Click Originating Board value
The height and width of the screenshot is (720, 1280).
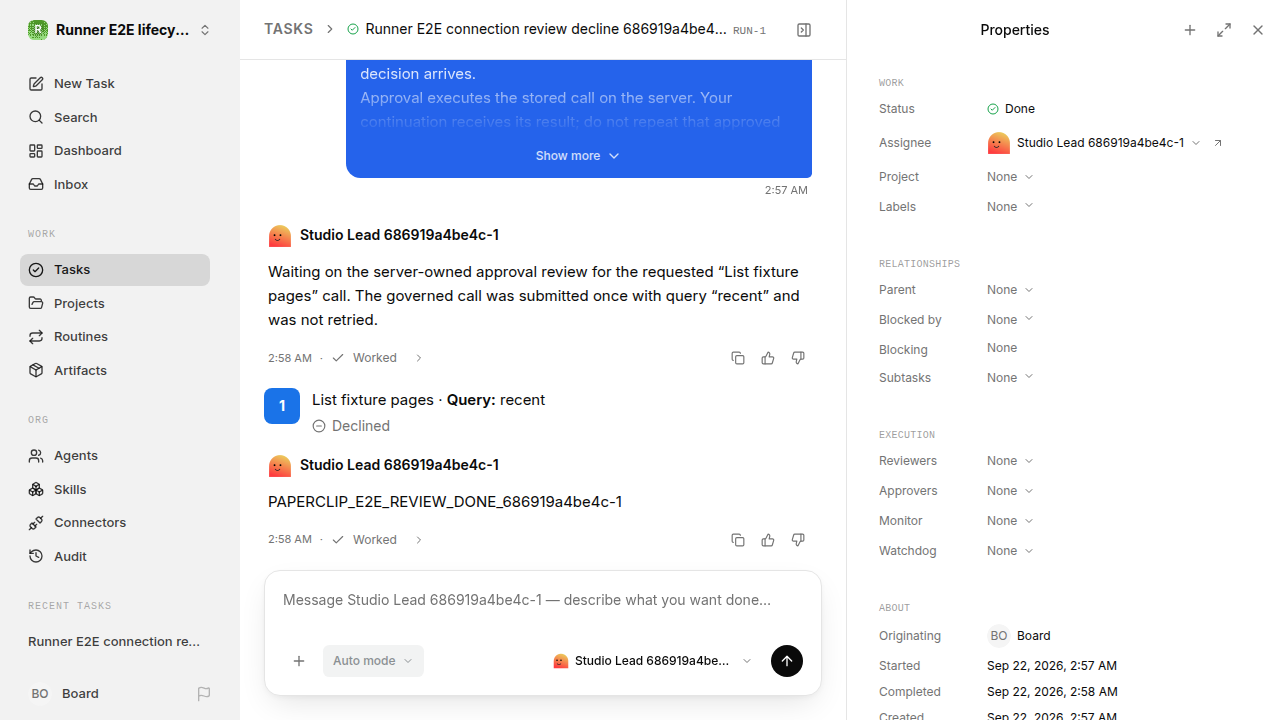1019,636
